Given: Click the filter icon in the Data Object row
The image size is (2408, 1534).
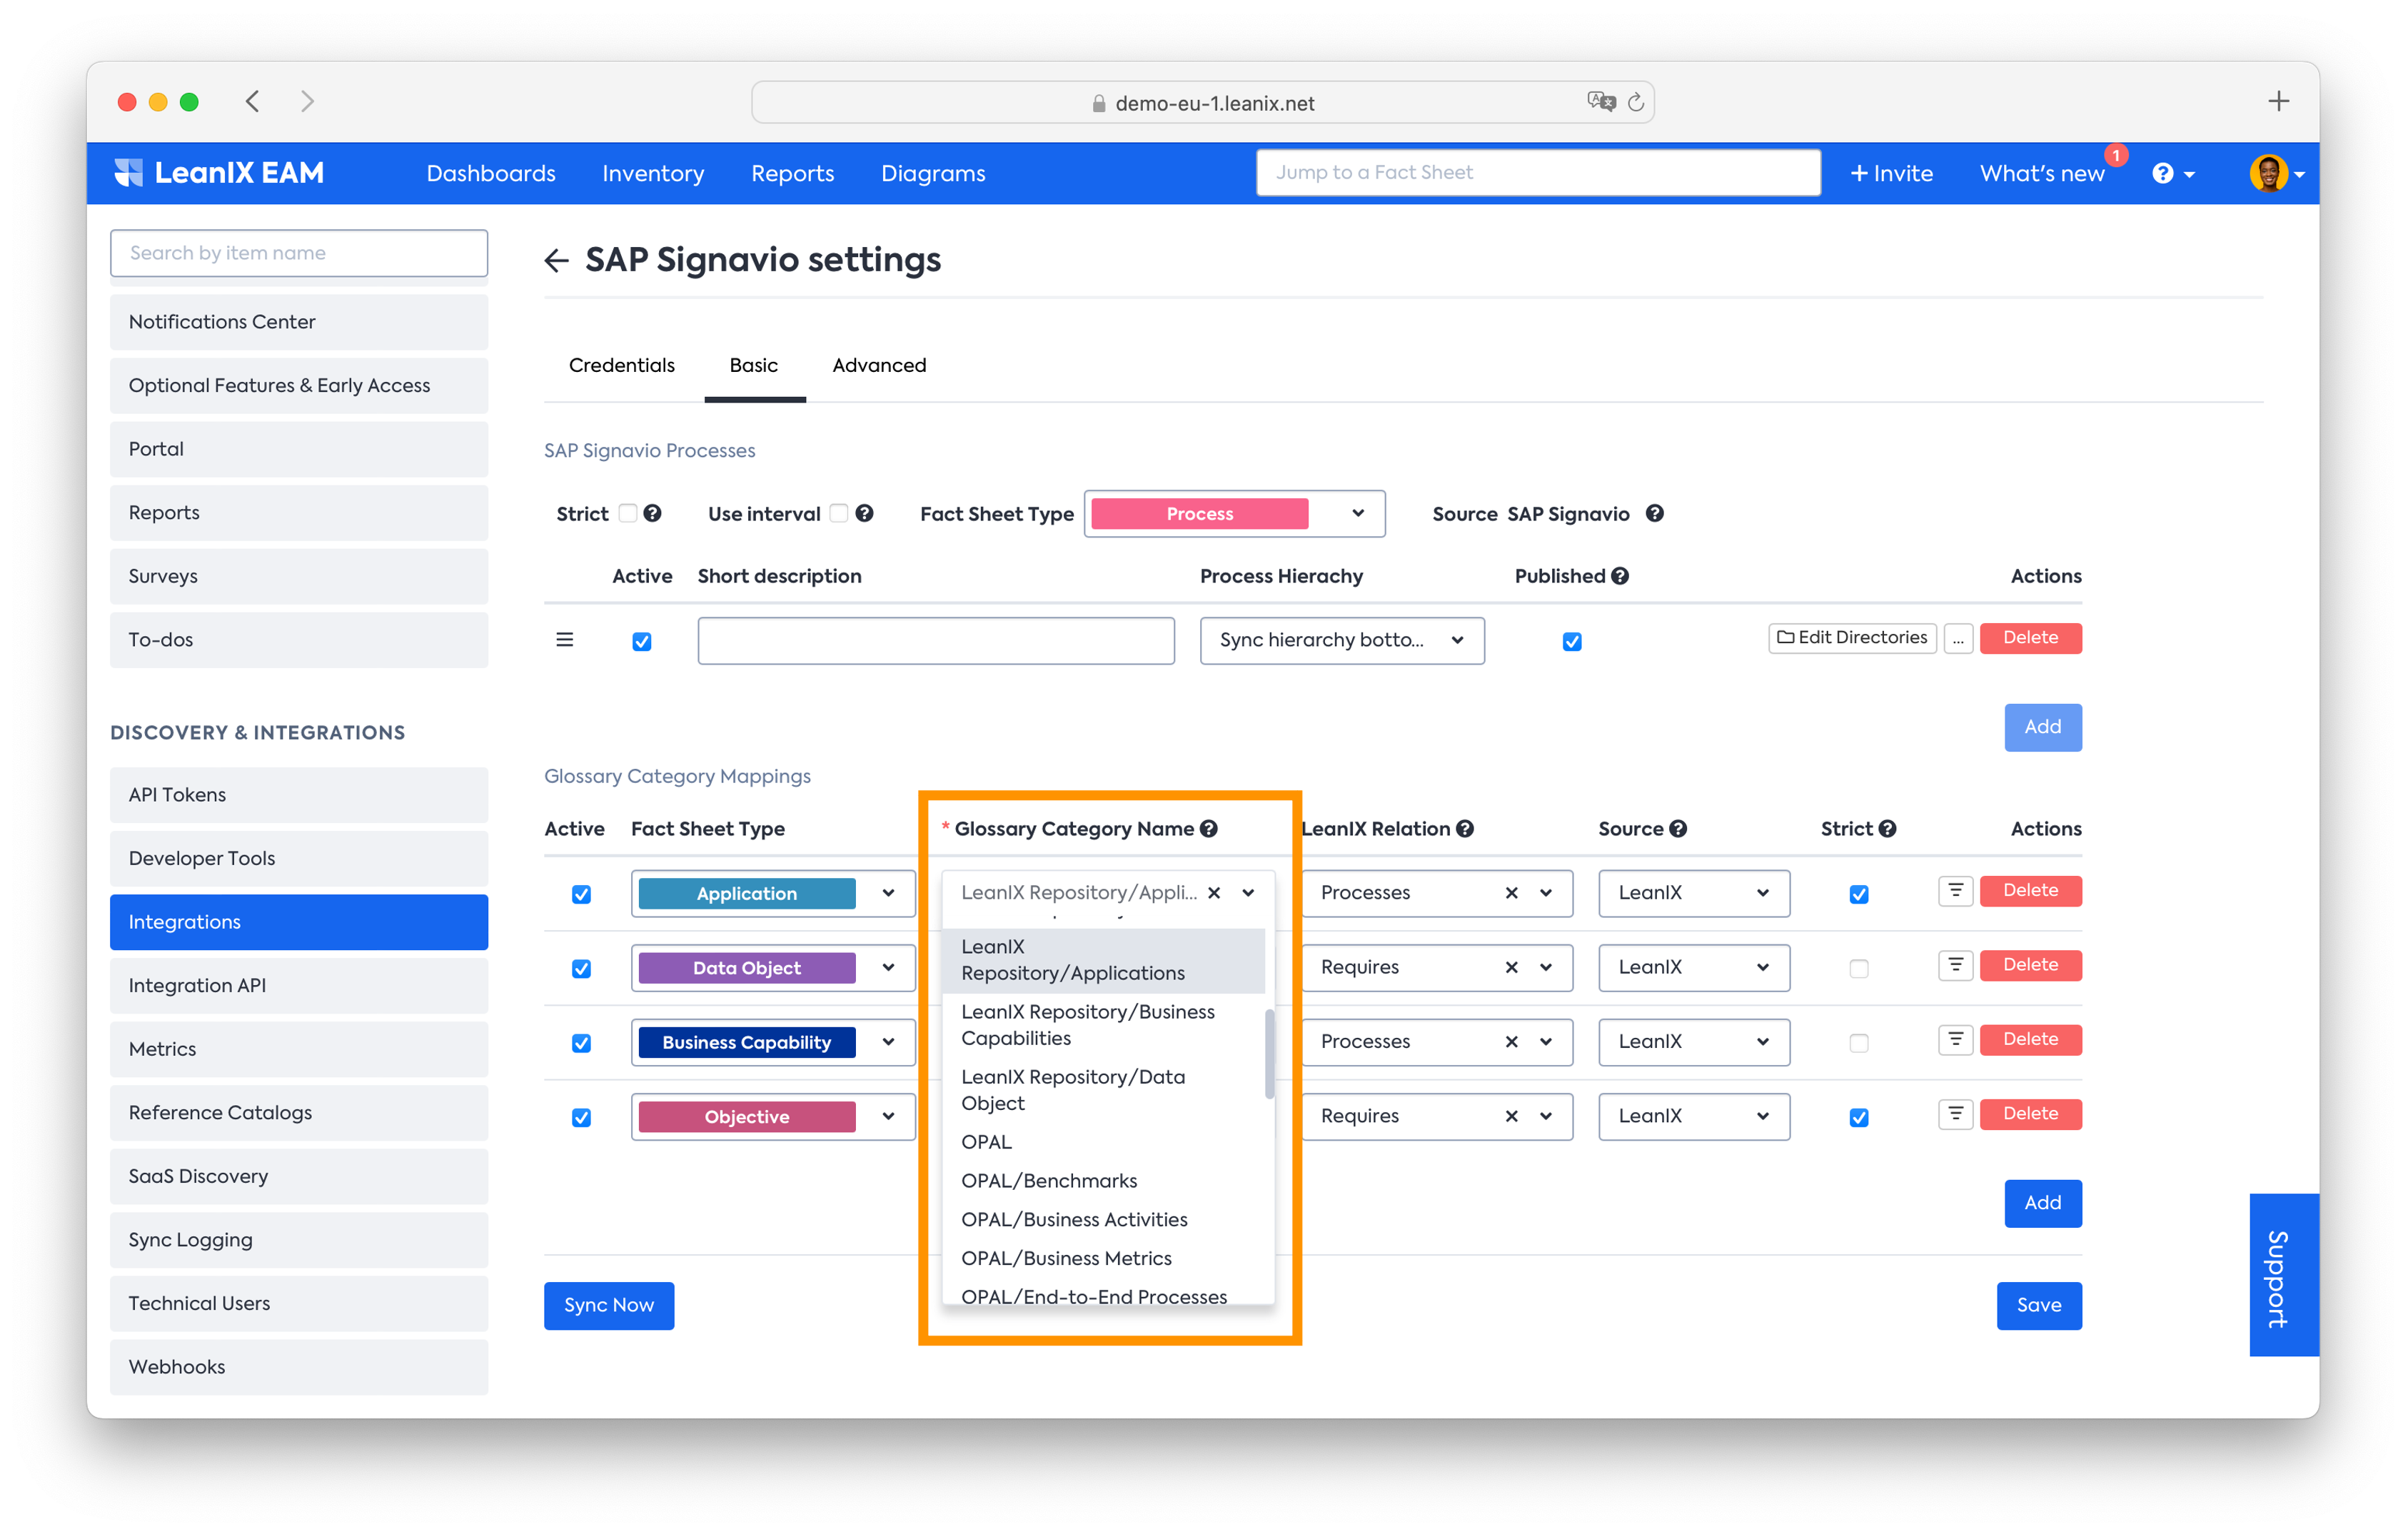Looking at the screenshot, I should (x=1955, y=965).
